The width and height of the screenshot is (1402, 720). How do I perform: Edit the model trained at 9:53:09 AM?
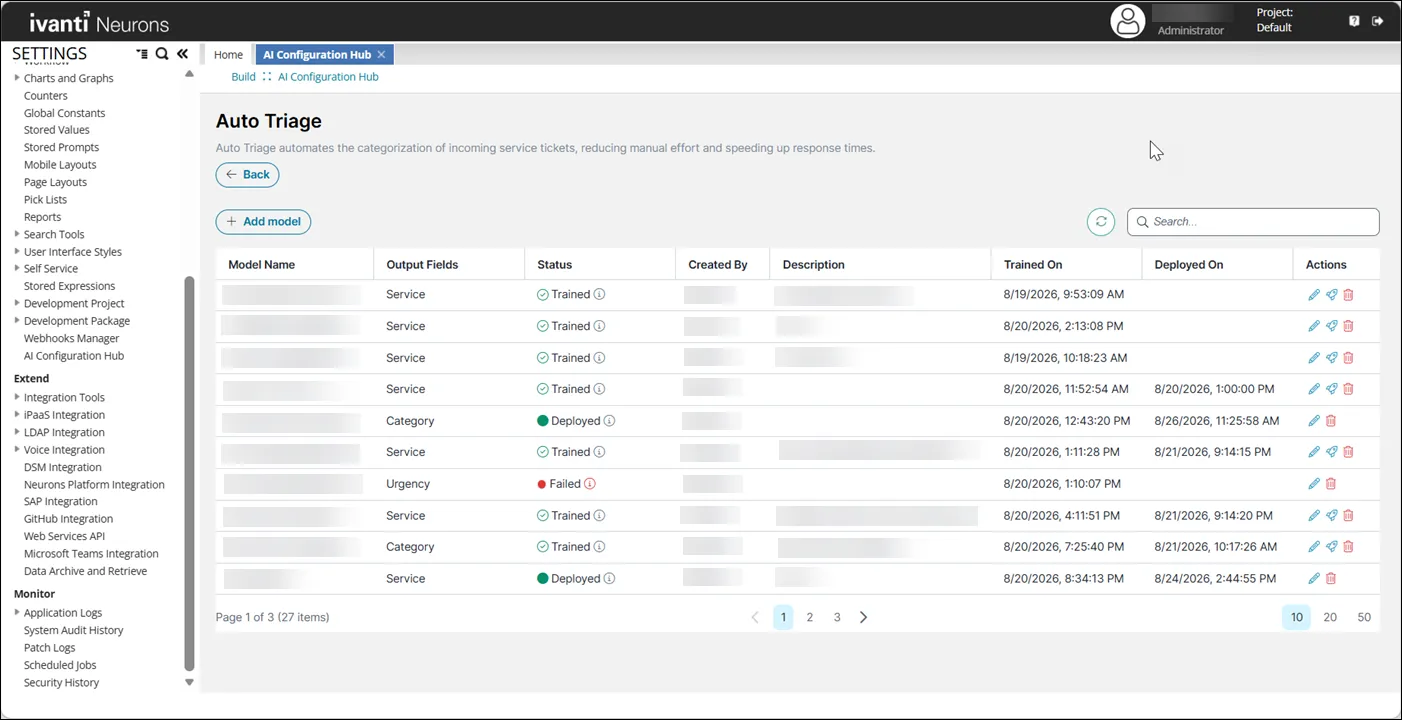tap(1314, 295)
